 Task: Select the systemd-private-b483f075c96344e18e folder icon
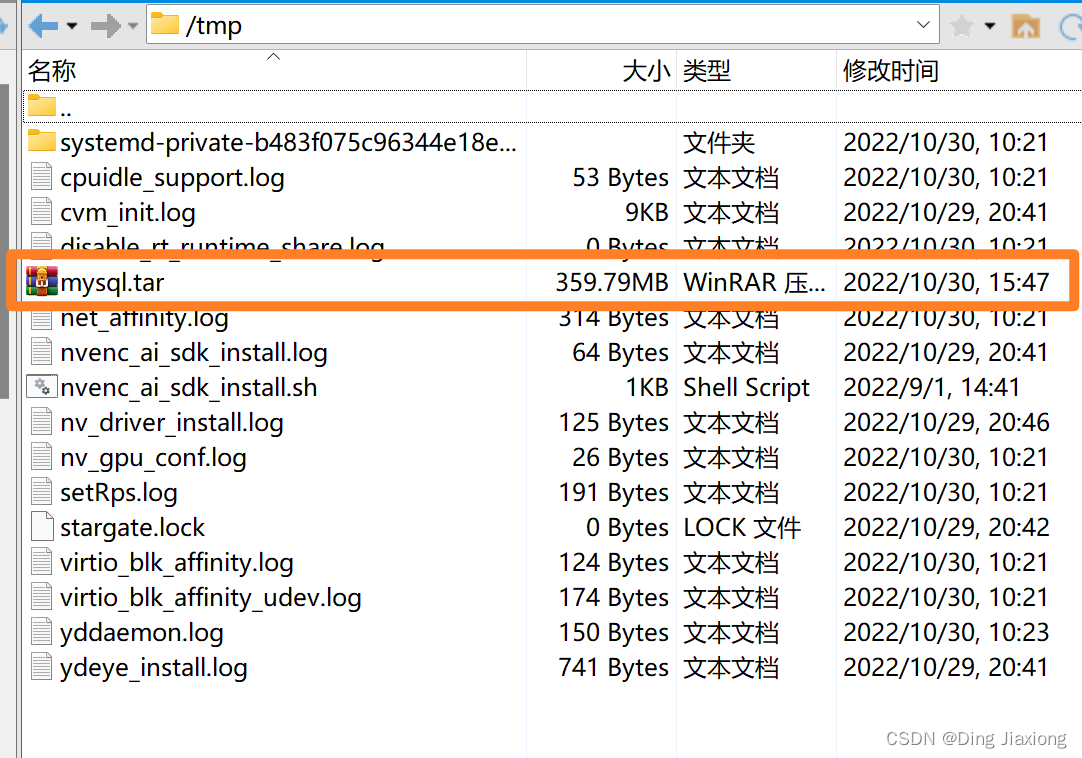(x=41, y=141)
